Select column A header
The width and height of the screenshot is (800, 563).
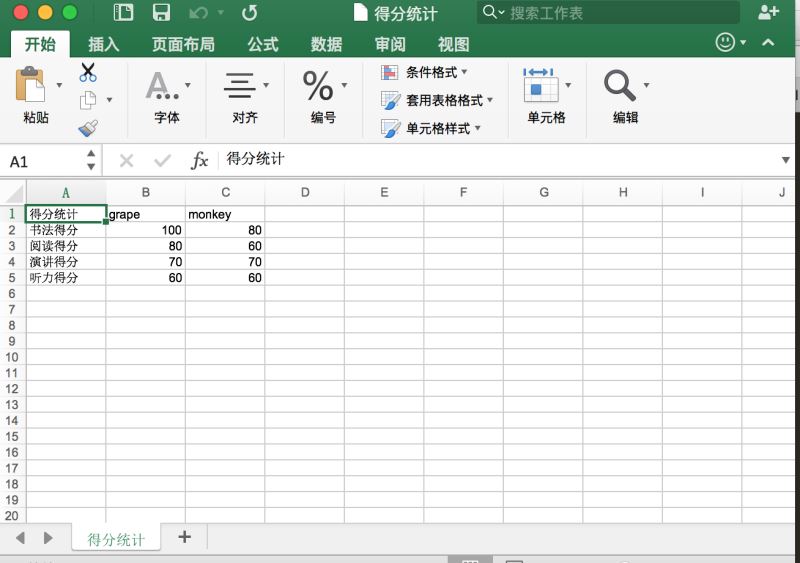tap(66, 192)
